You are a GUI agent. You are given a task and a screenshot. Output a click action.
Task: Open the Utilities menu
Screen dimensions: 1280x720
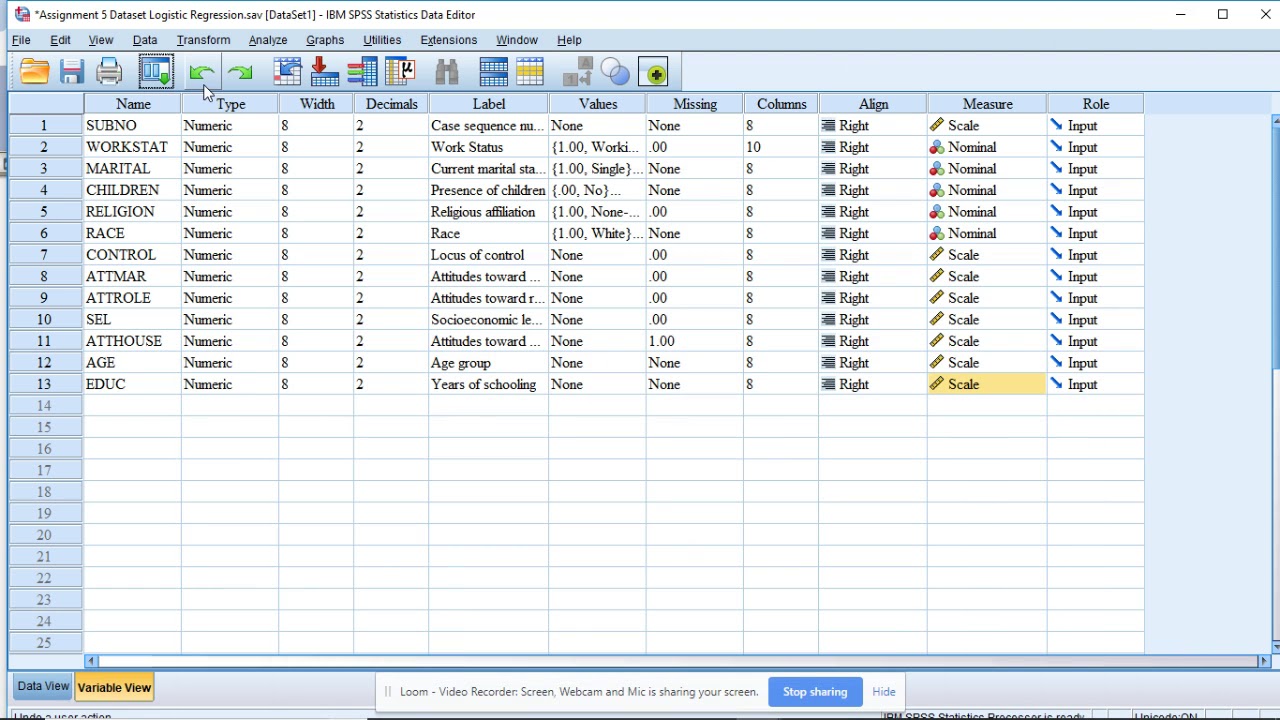coord(382,40)
